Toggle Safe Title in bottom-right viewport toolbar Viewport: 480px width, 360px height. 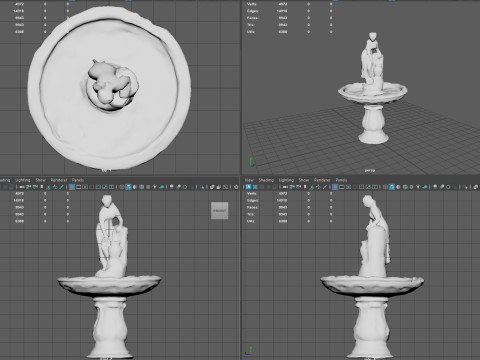[x=375, y=187]
